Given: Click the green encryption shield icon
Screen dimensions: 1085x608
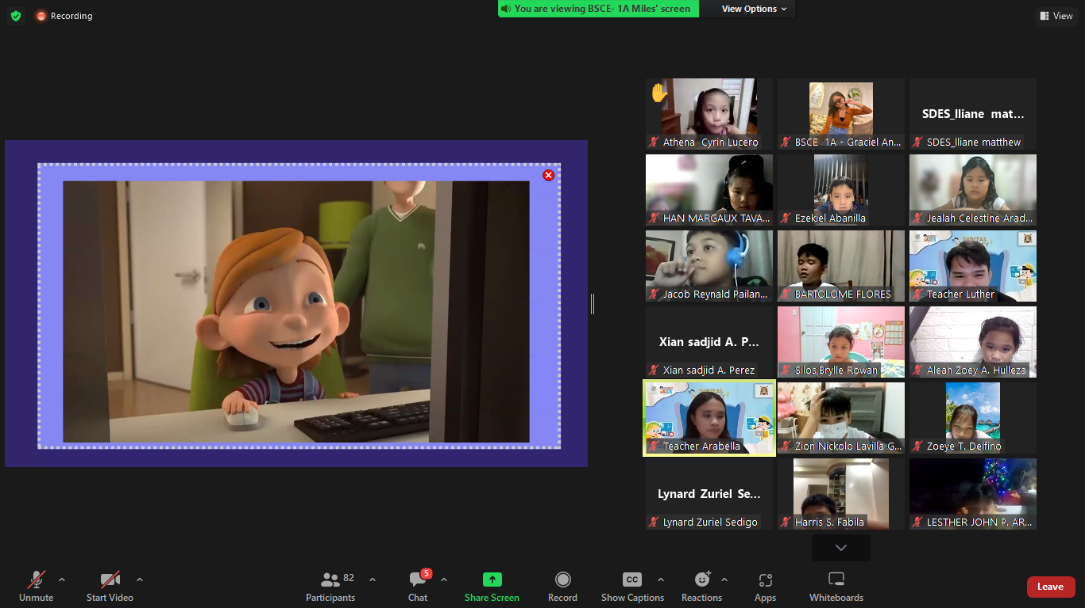Looking at the screenshot, I should pyautogui.click(x=16, y=15).
